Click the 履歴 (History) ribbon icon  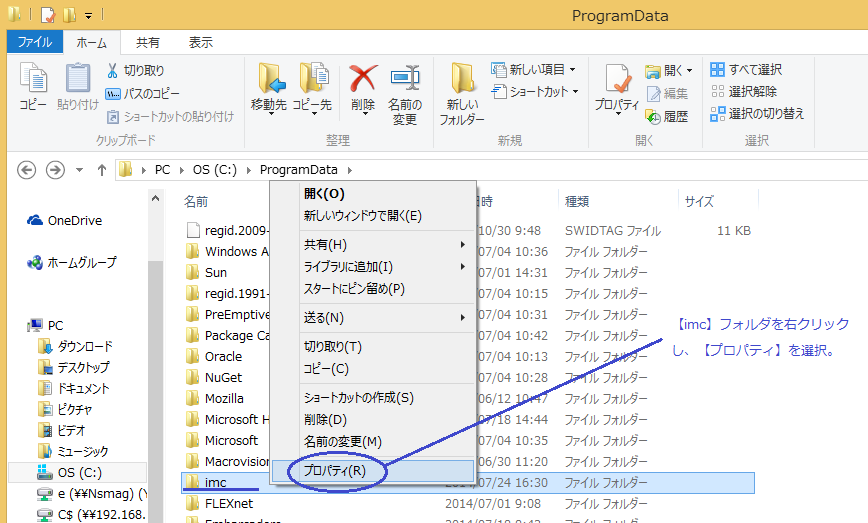point(653,116)
